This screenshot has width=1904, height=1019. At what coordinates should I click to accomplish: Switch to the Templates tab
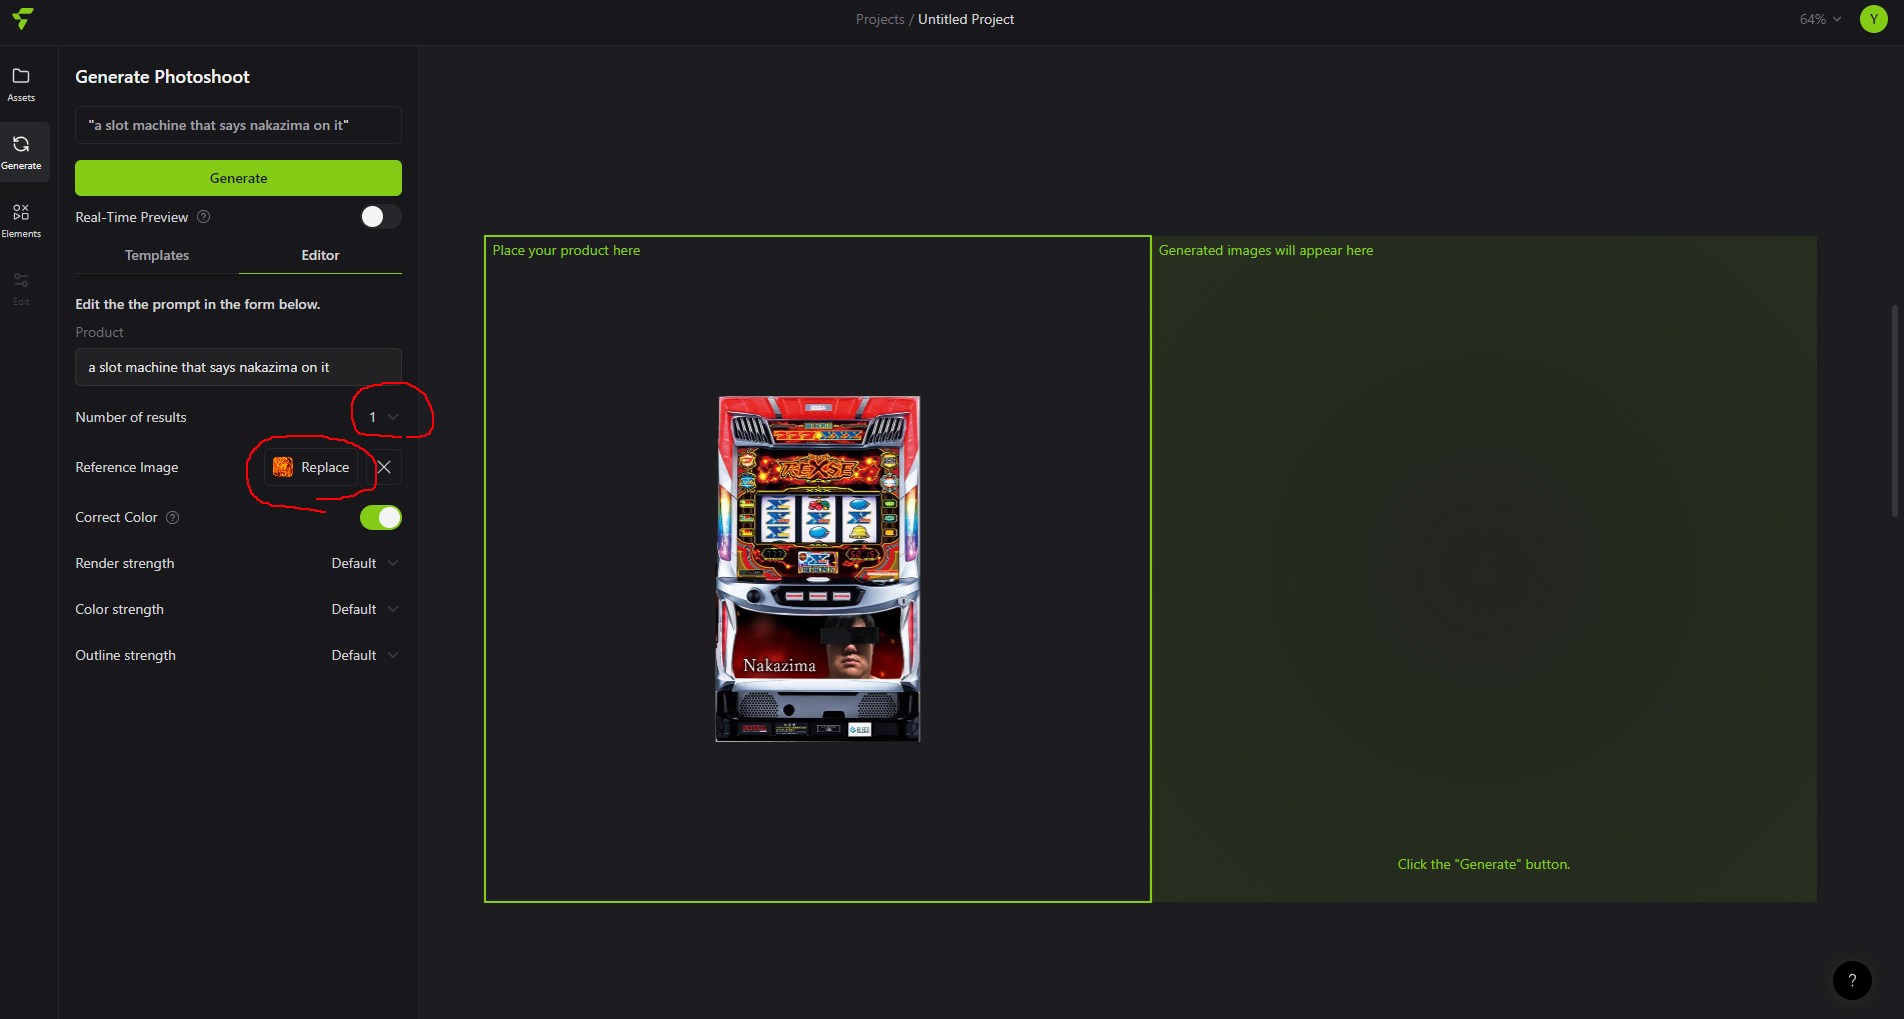pos(157,255)
